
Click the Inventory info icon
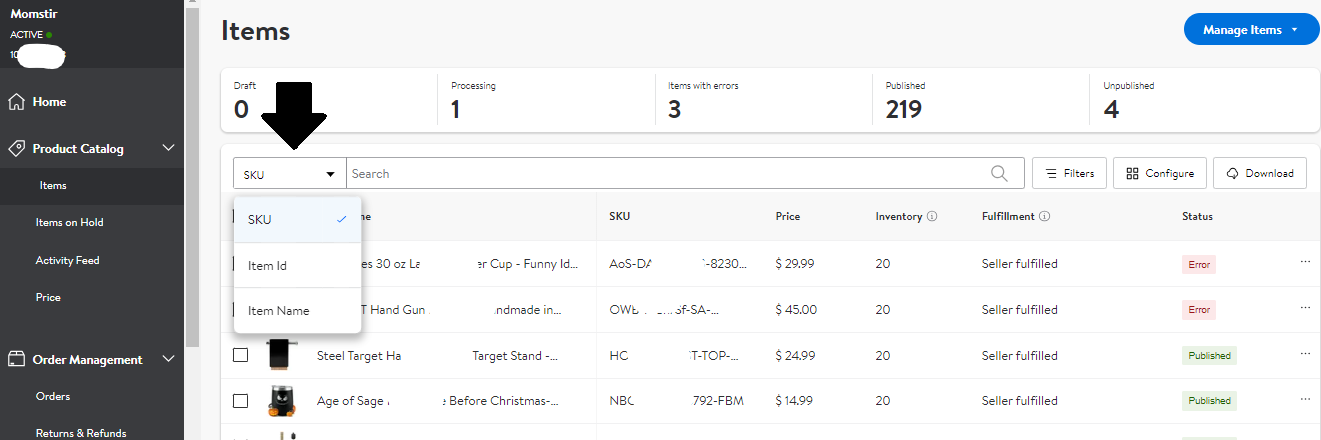pyautogui.click(x=932, y=216)
